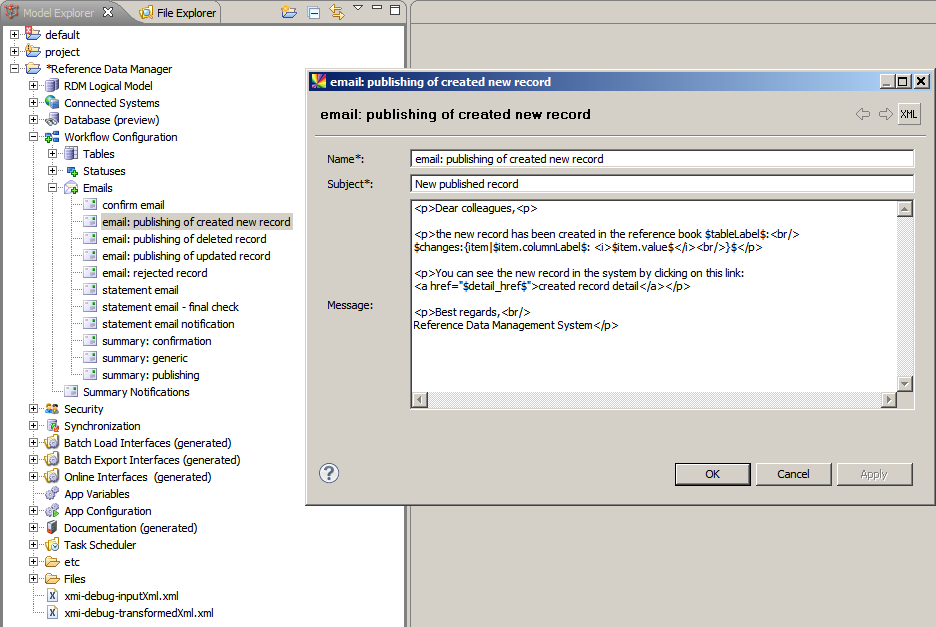Toggle Link with Editor arrows icon
The width and height of the screenshot is (936, 627).
click(x=336, y=12)
